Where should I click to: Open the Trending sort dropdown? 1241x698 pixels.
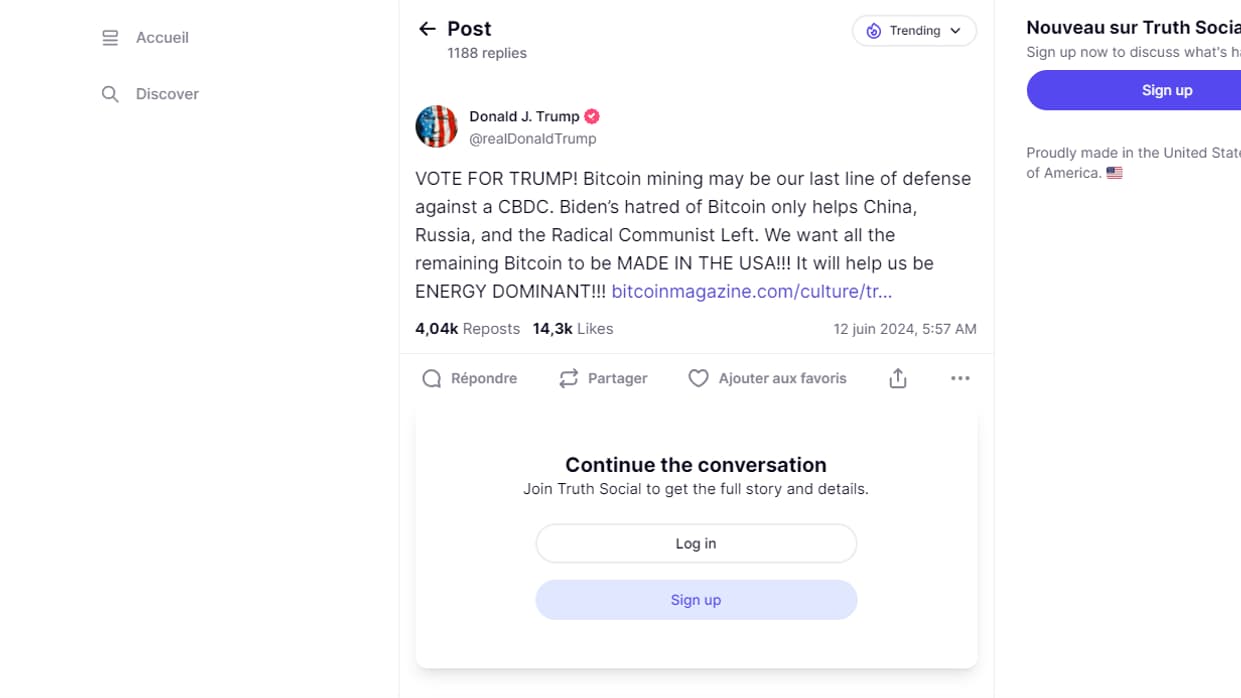point(914,31)
